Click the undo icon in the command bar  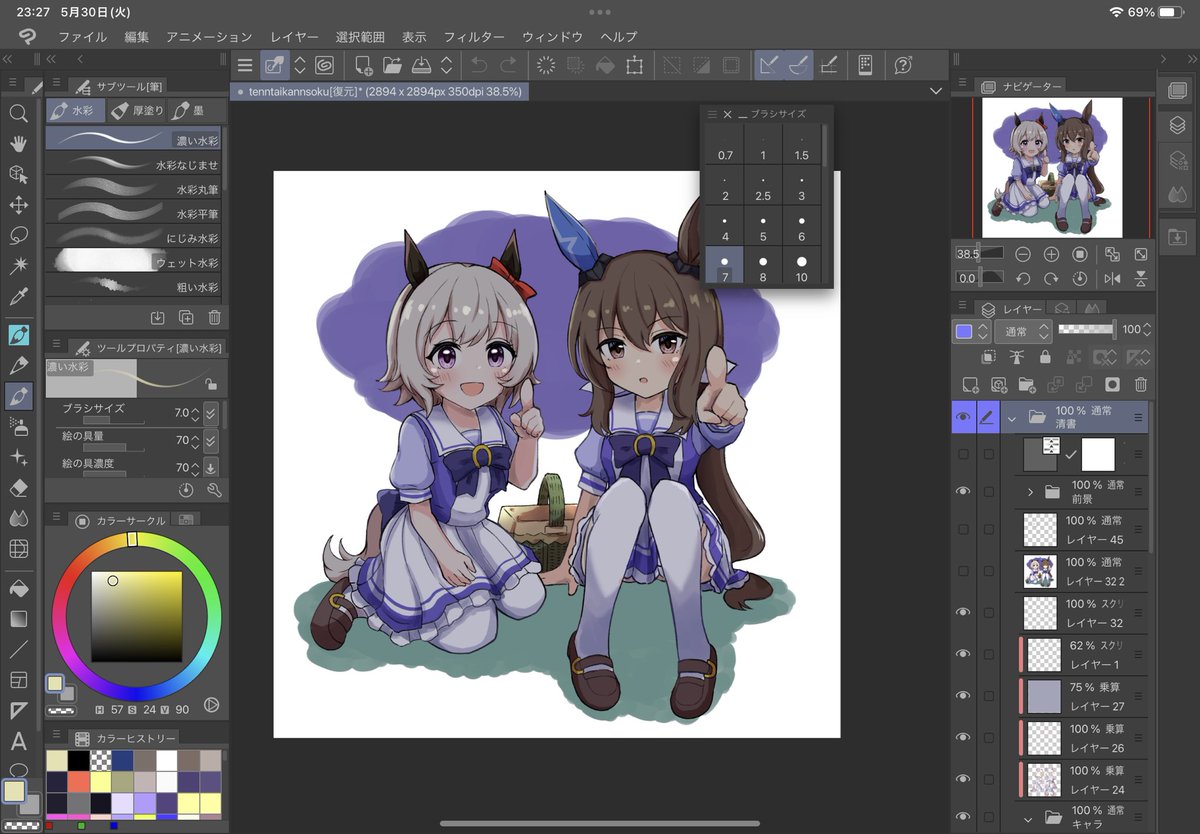(479, 65)
